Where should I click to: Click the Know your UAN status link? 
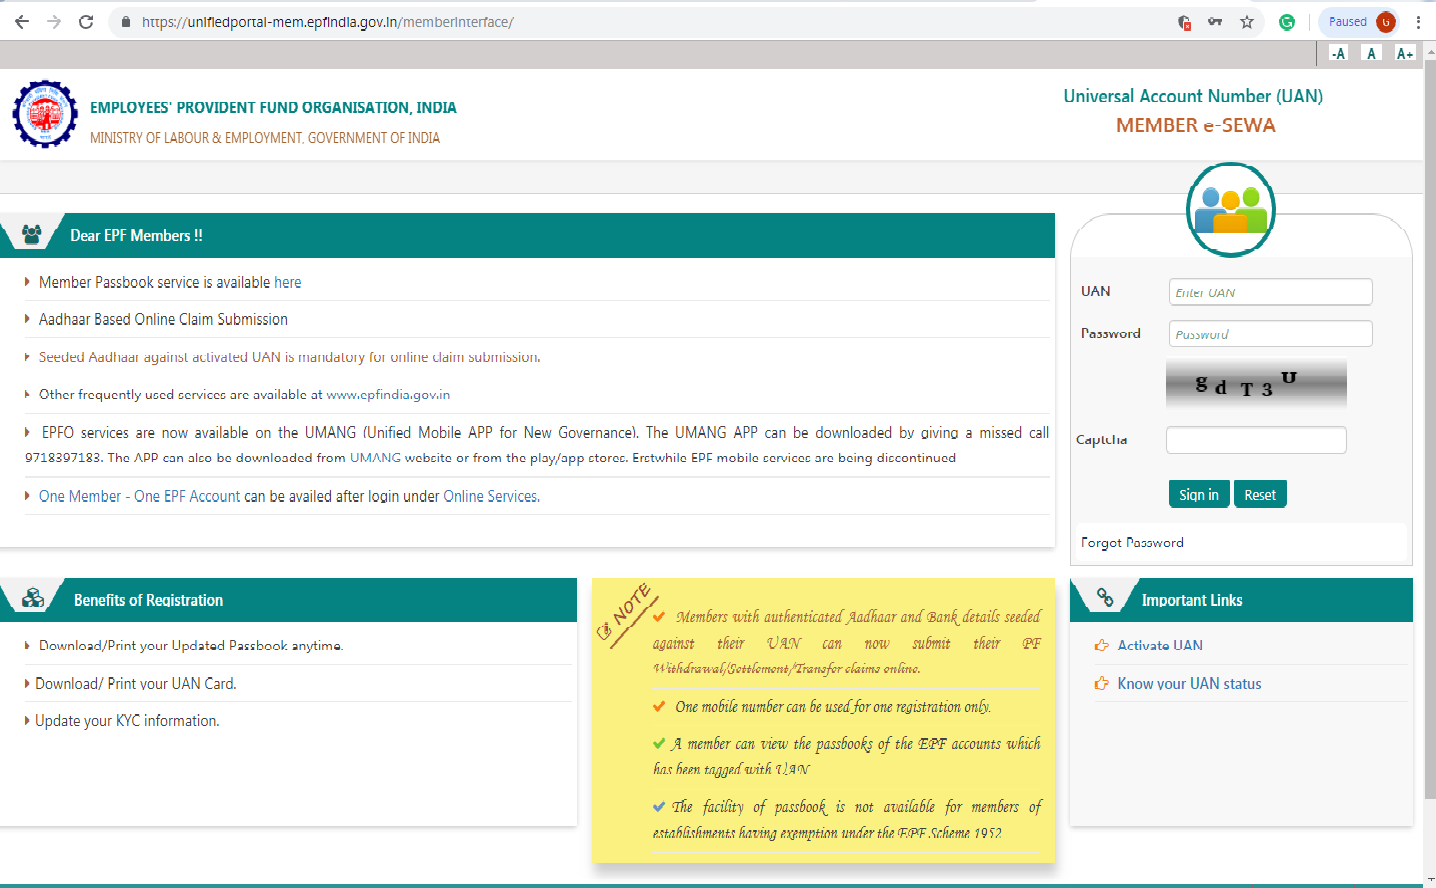pyautogui.click(x=1190, y=683)
